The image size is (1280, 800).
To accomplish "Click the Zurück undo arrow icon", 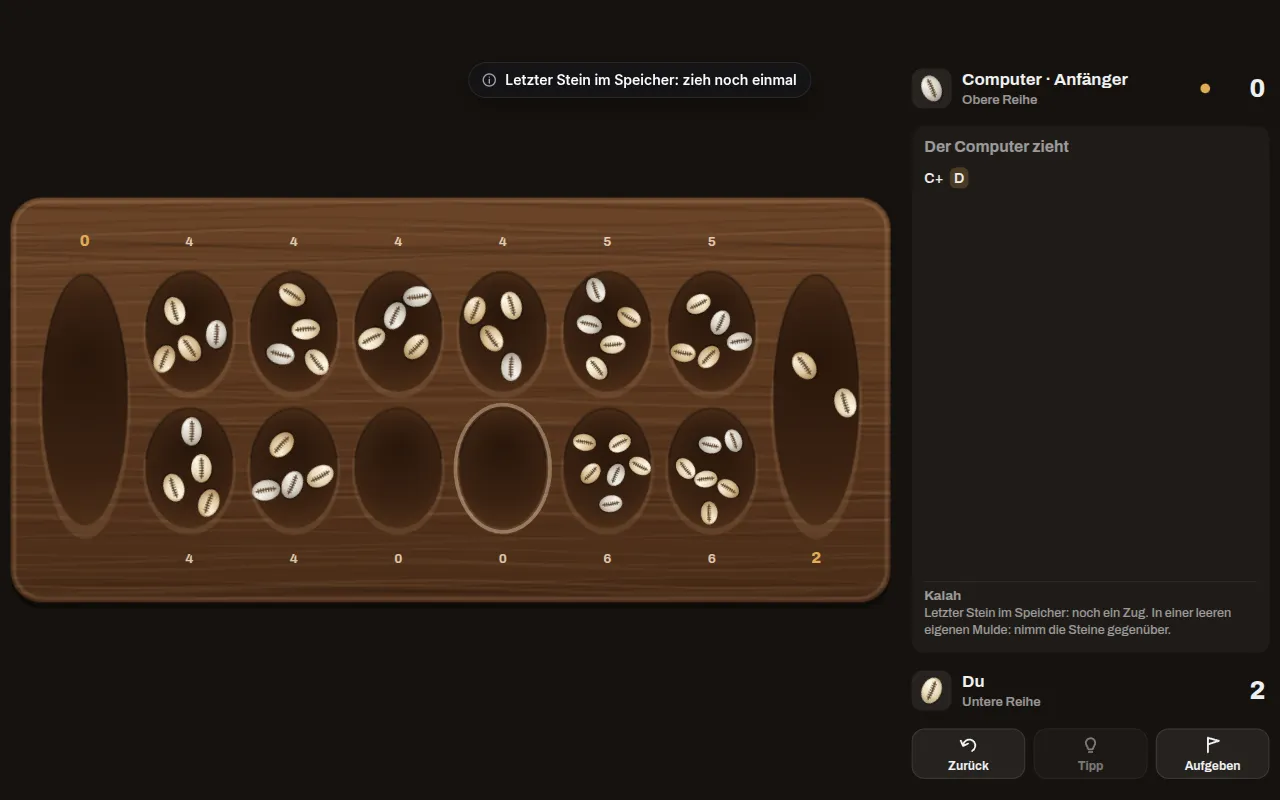I will (968, 745).
